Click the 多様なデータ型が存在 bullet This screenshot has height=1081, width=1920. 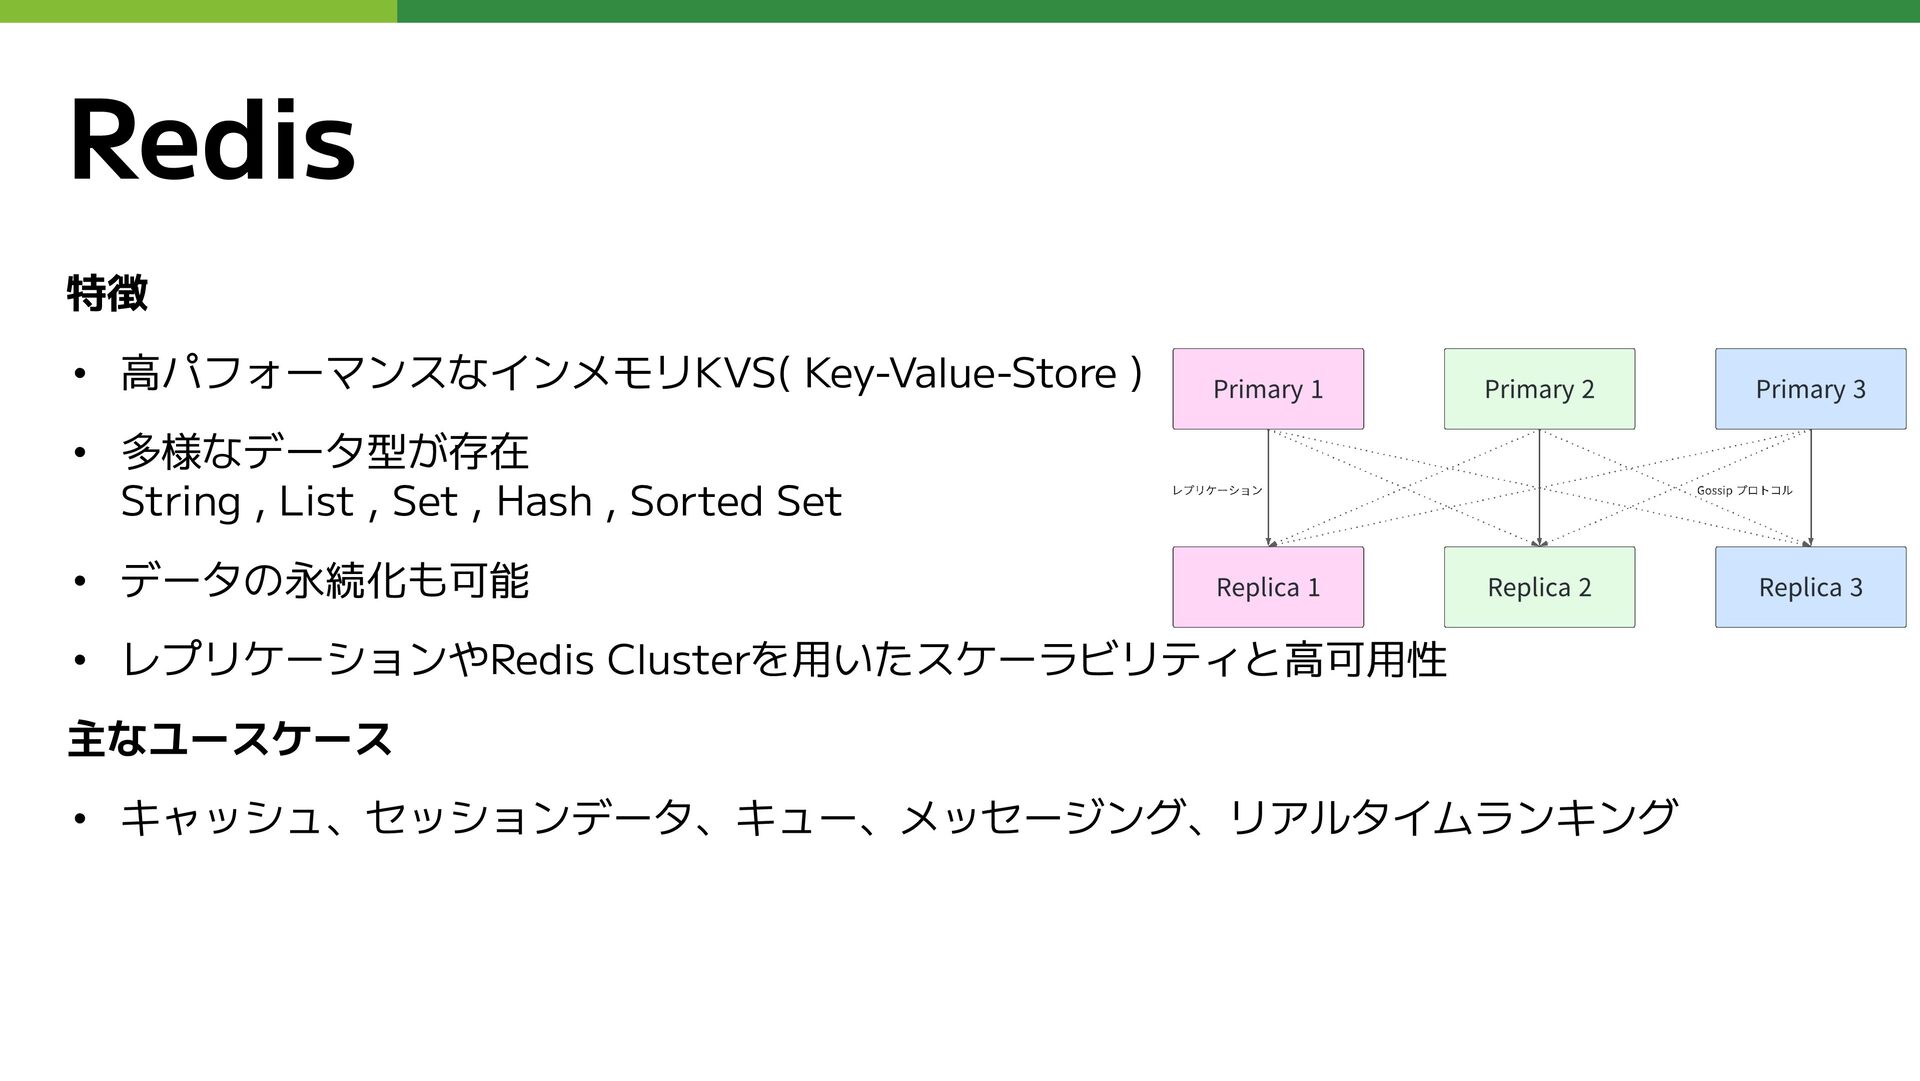[x=324, y=451]
